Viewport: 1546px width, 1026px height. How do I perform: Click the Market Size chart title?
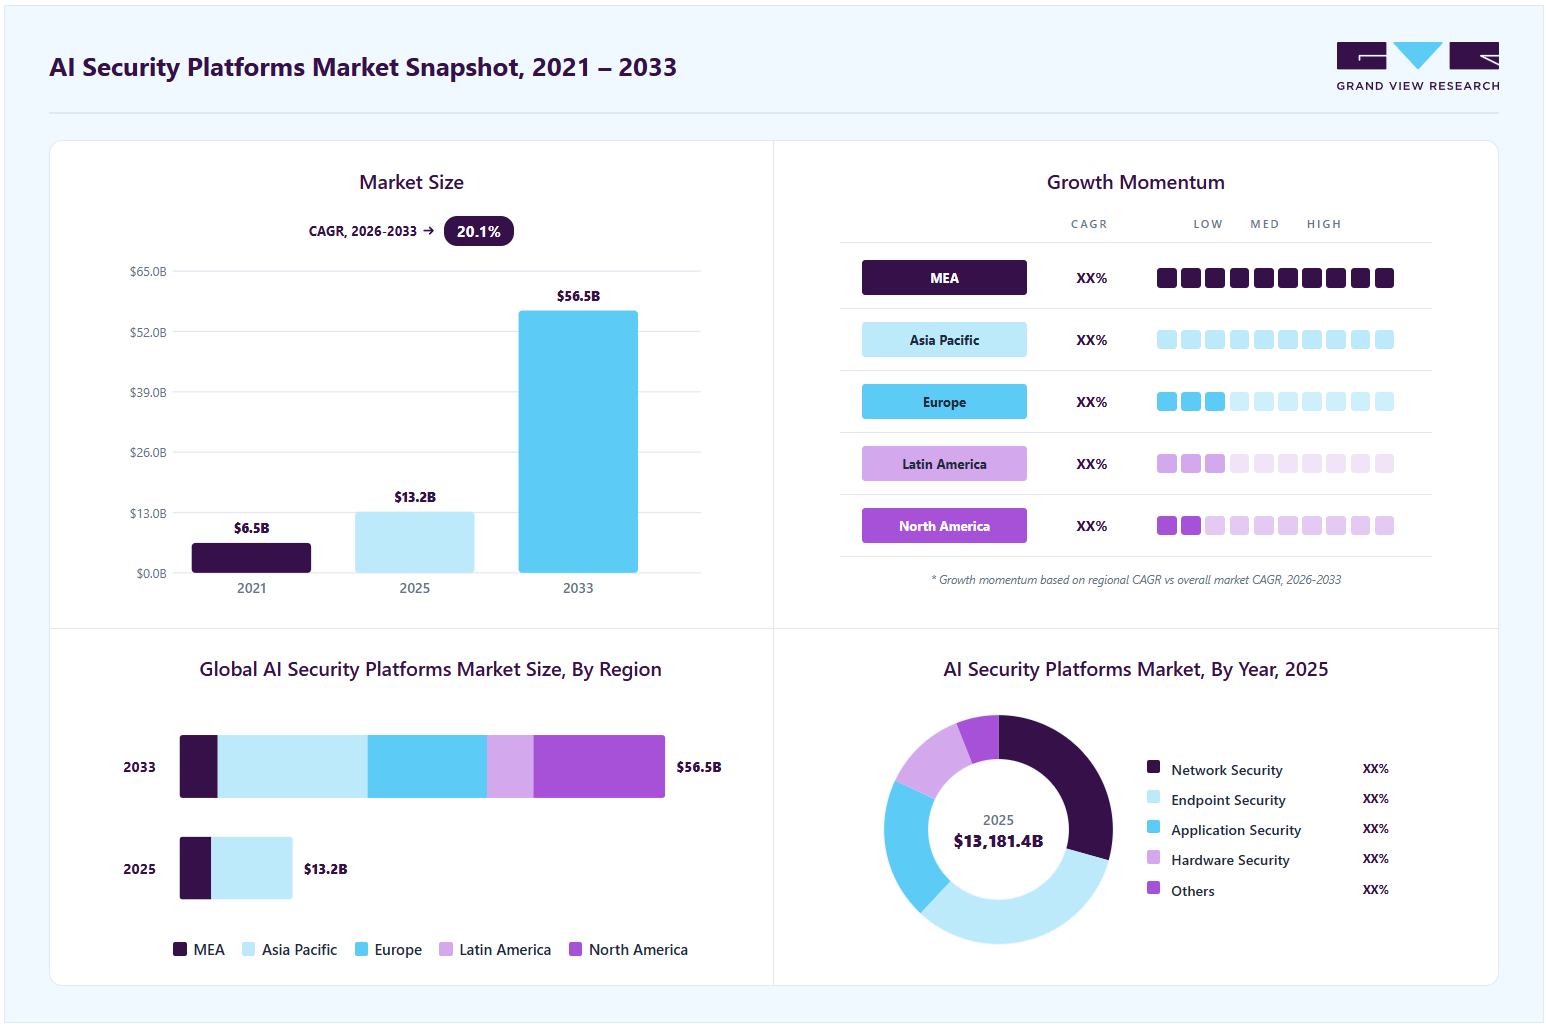point(411,182)
